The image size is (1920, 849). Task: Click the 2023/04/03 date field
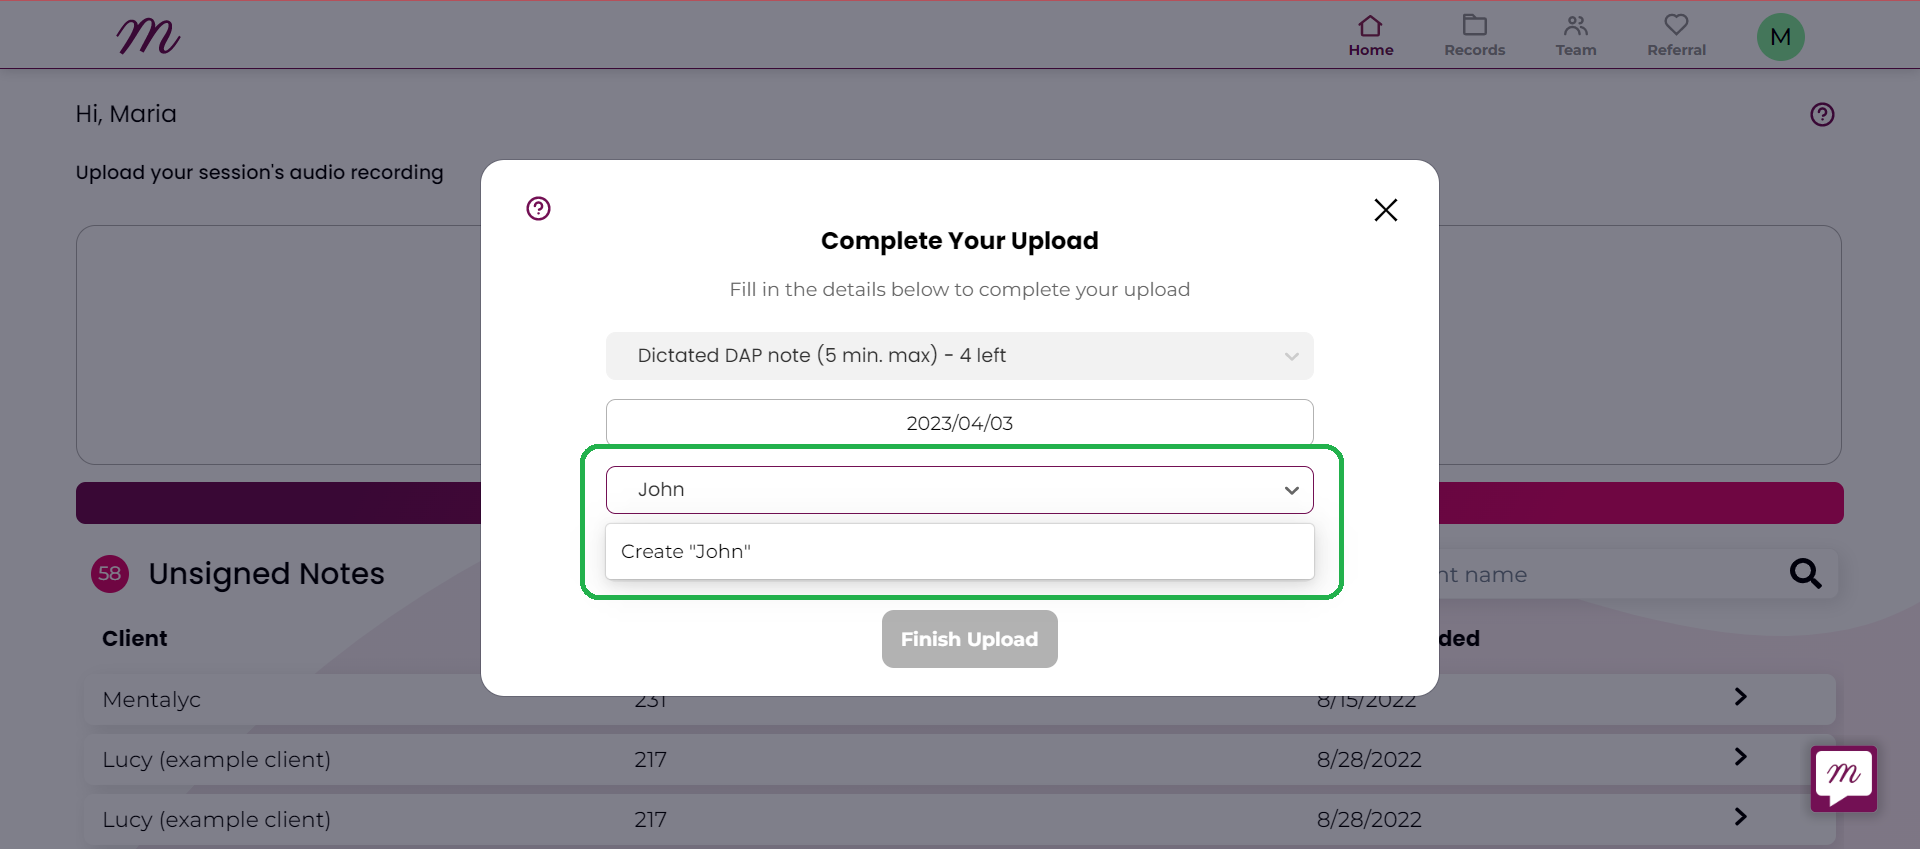tap(959, 423)
